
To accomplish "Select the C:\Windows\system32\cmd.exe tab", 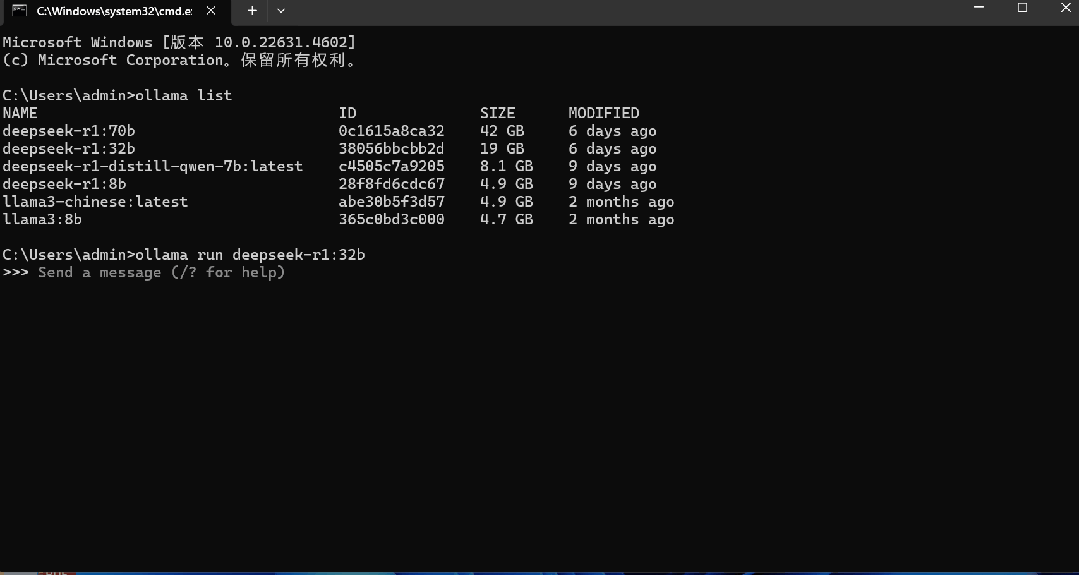I will pos(116,11).
